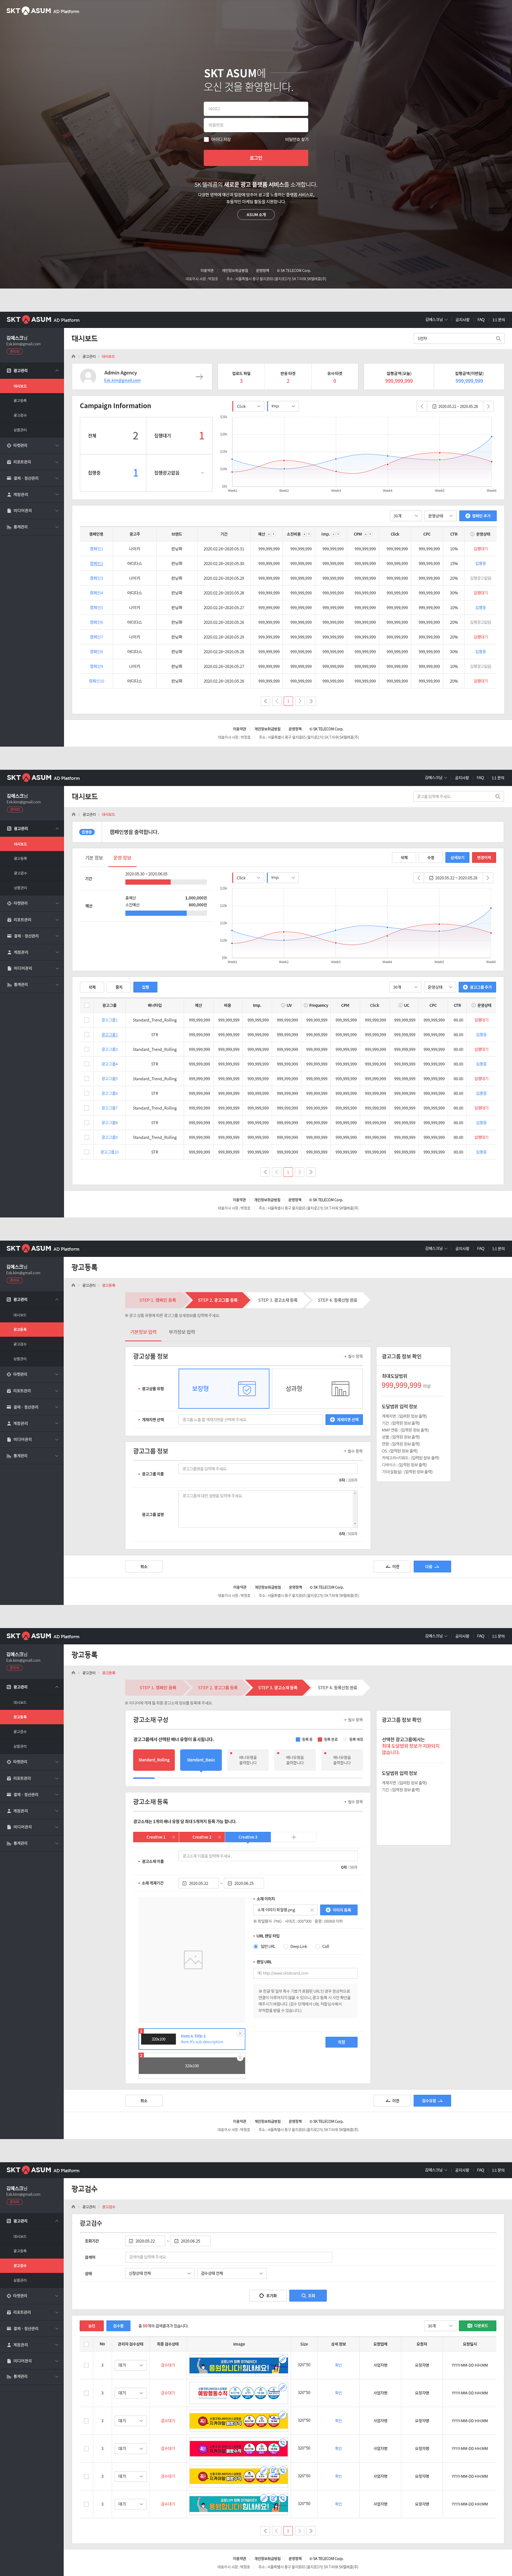Enable the 아이디 저장 checkbox on login form
512x2576 pixels.
click(206, 139)
